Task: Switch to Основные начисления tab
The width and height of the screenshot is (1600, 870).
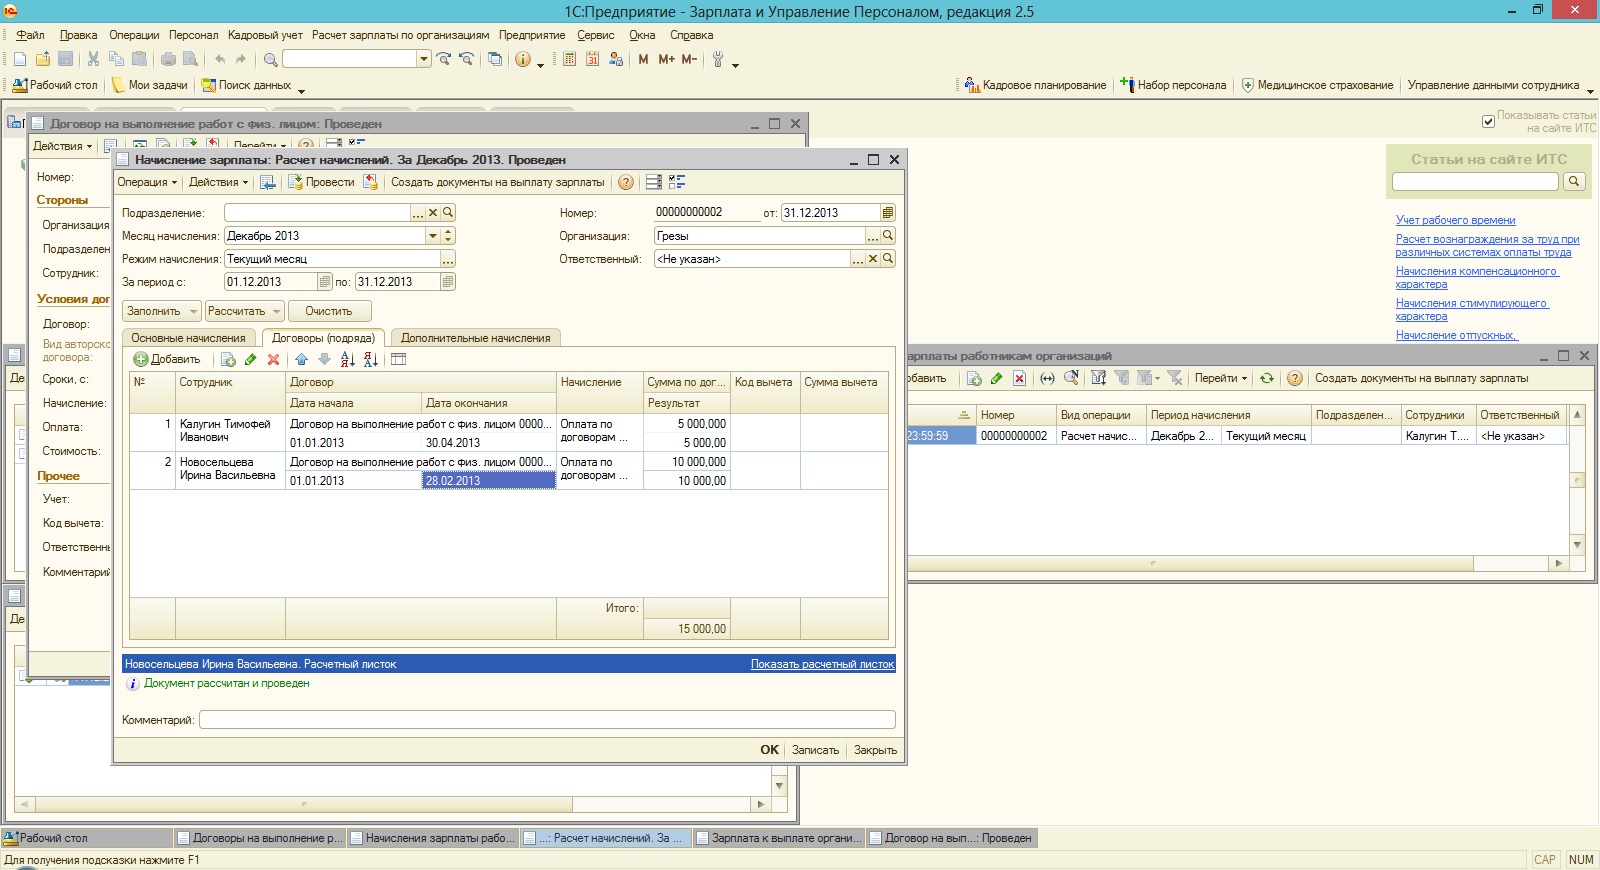Action: (188, 338)
